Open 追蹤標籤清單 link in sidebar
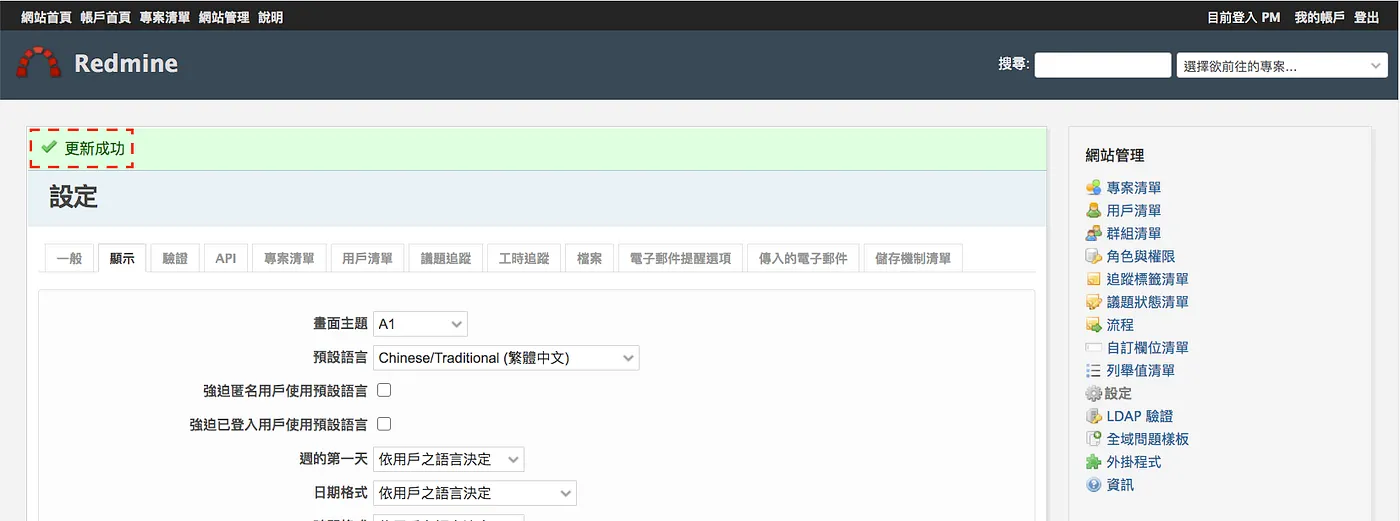The width and height of the screenshot is (1400, 521). point(1148,279)
